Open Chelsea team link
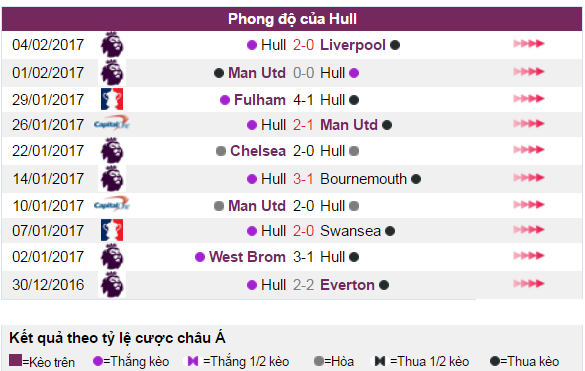 coord(258,151)
